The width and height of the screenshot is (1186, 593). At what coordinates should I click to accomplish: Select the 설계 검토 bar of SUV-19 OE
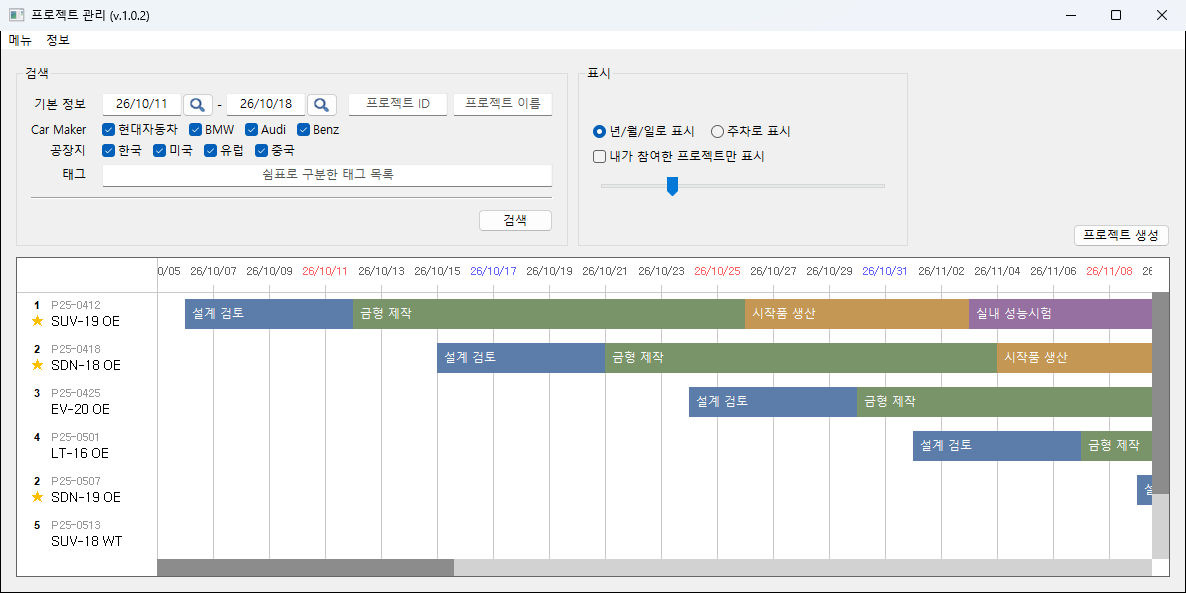tap(269, 314)
